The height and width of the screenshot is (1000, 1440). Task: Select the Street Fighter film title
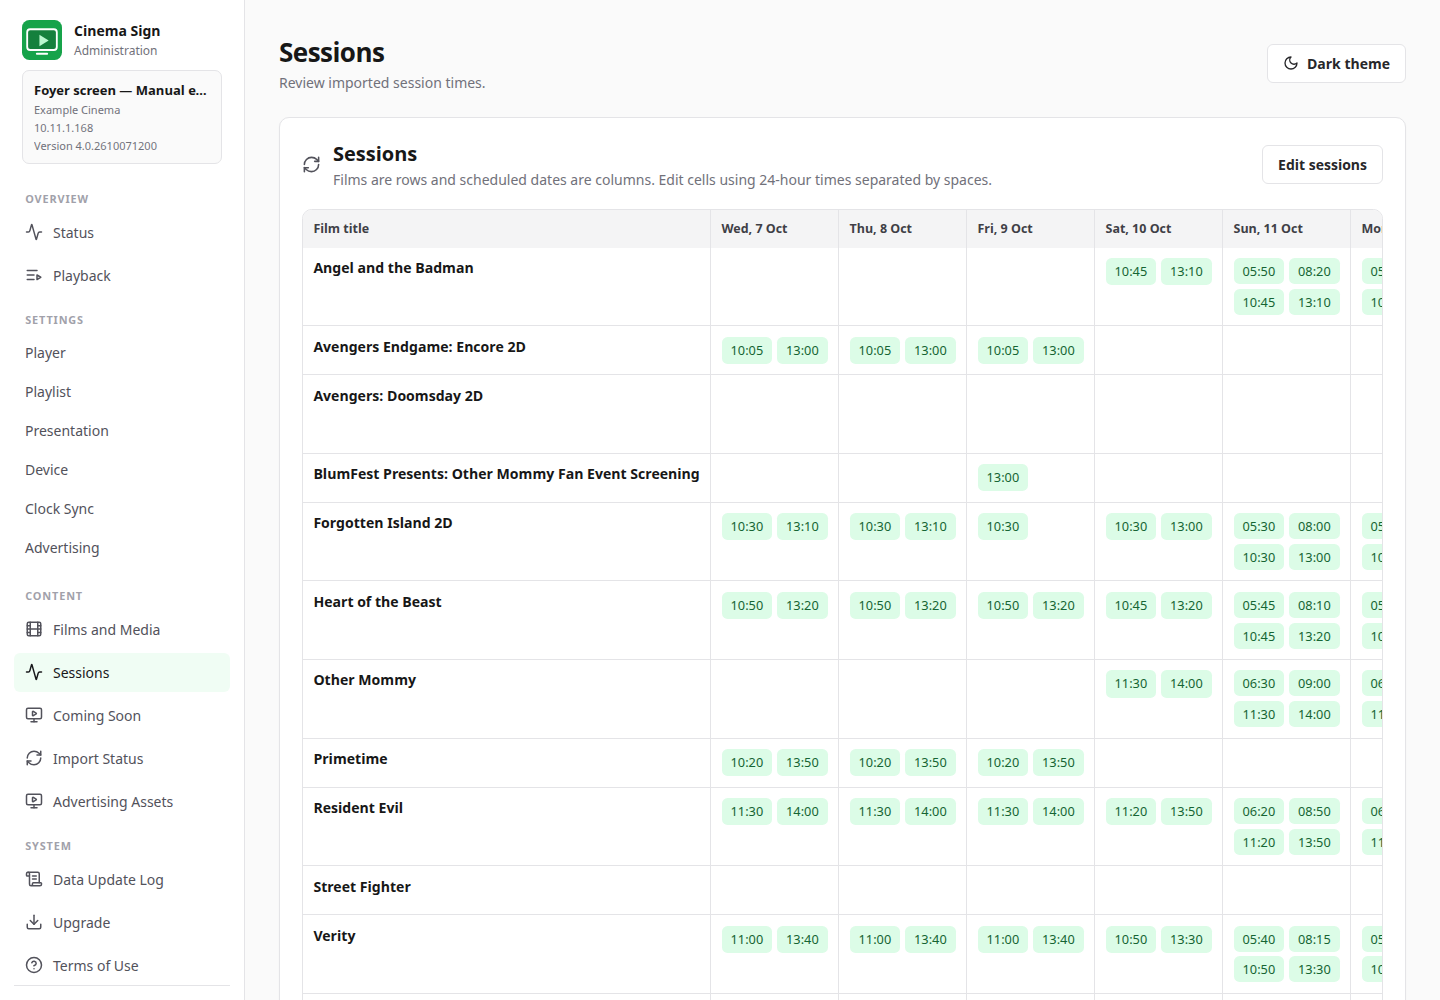pyautogui.click(x=362, y=887)
